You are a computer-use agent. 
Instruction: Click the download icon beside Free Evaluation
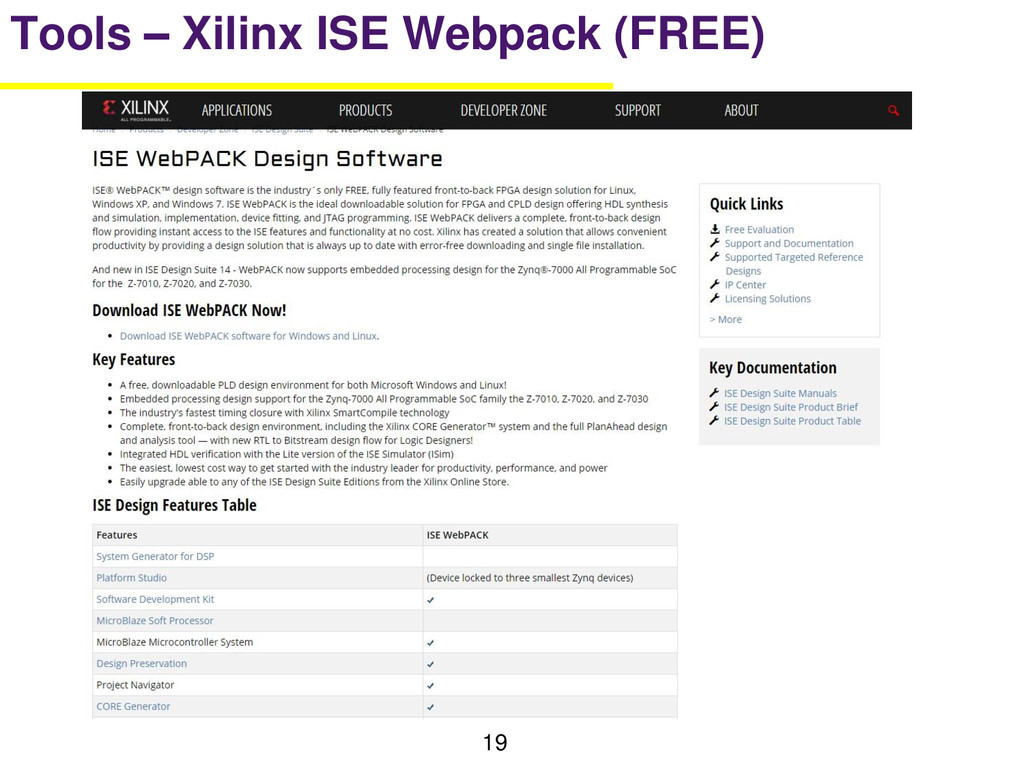tap(715, 229)
